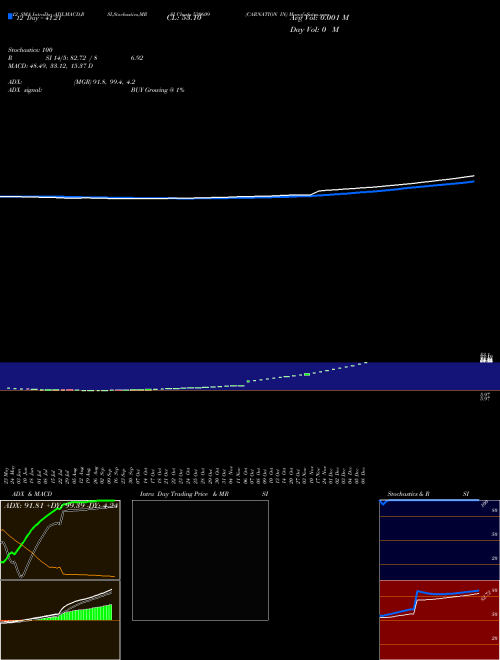Click the 'SI 14/3: 82.72 / 8' reading

click(x=71, y=58)
